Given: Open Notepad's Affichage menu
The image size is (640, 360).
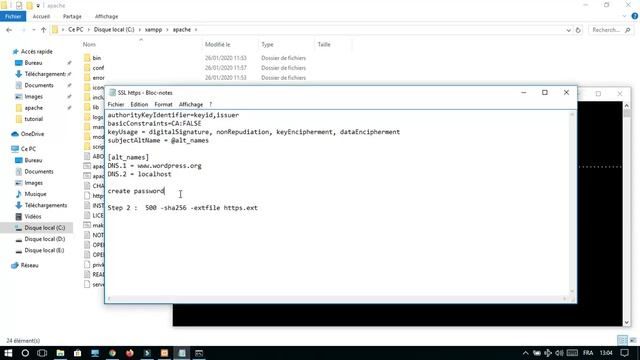Looking at the screenshot, I should 191,104.
